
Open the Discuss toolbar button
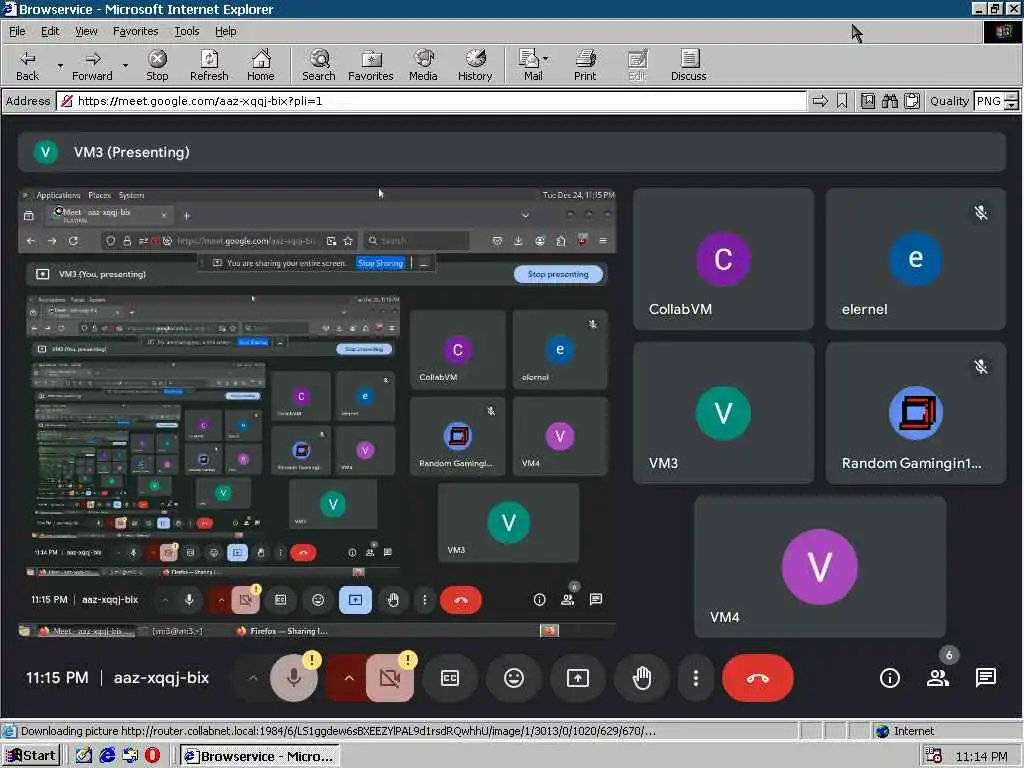coord(689,65)
